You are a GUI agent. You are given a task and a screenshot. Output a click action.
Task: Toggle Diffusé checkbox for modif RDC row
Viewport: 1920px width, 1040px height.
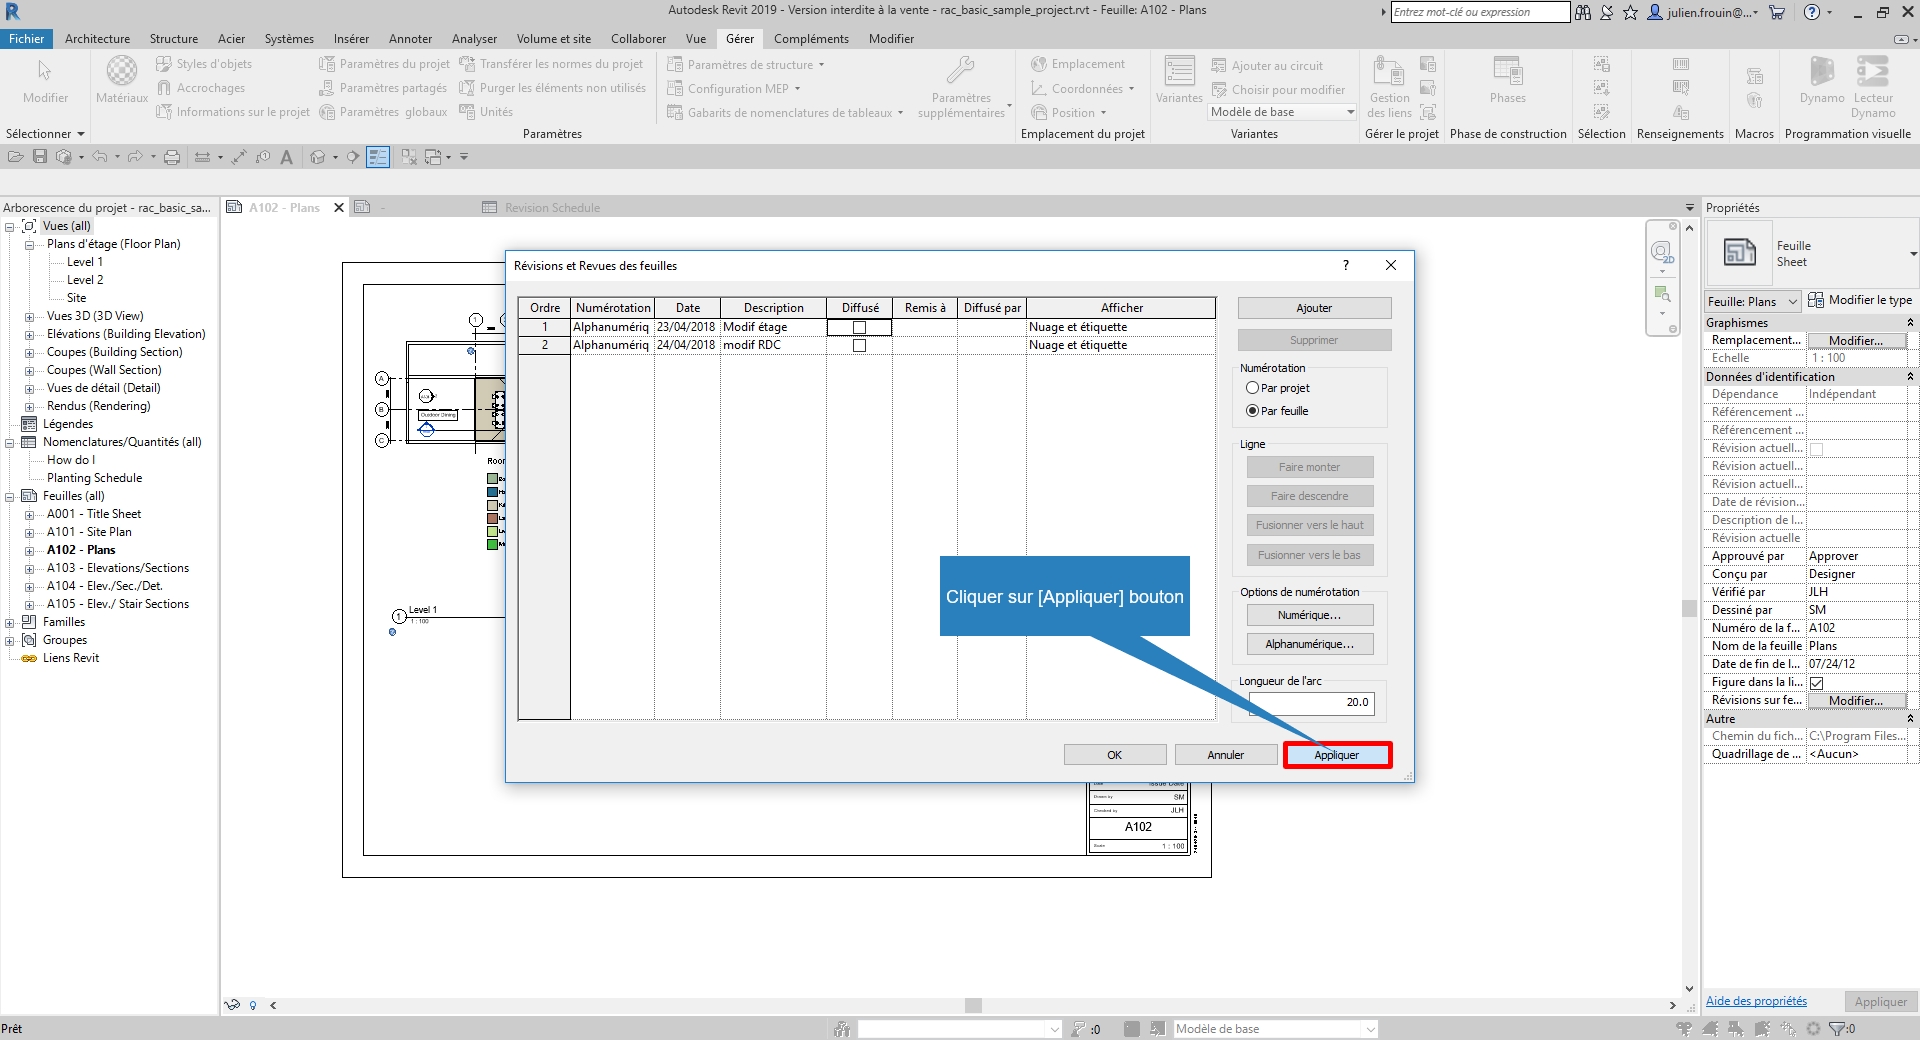click(x=859, y=345)
